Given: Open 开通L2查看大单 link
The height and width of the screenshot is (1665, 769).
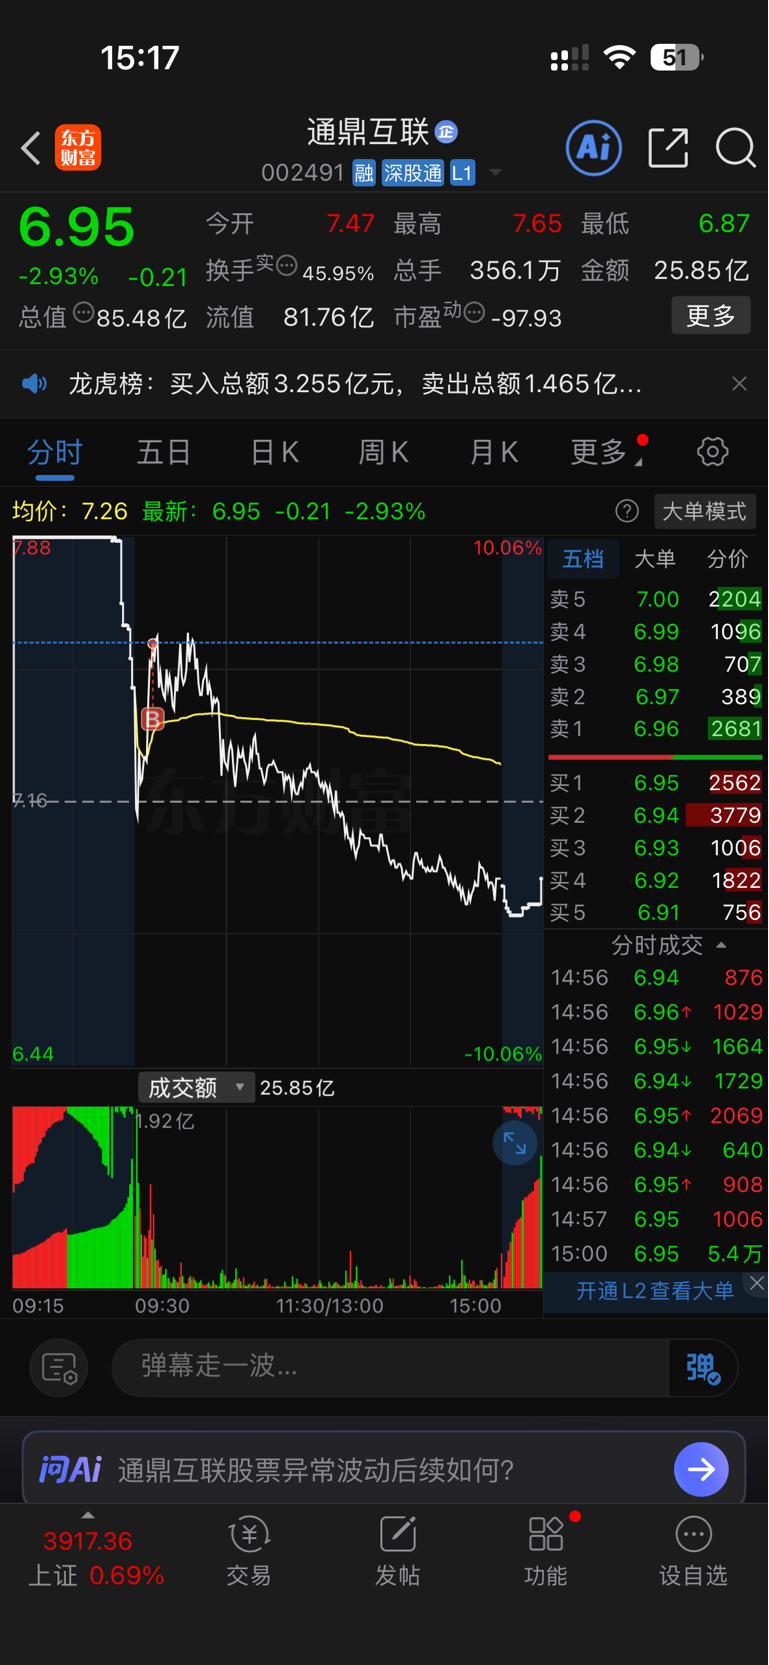Looking at the screenshot, I should tap(655, 1291).
